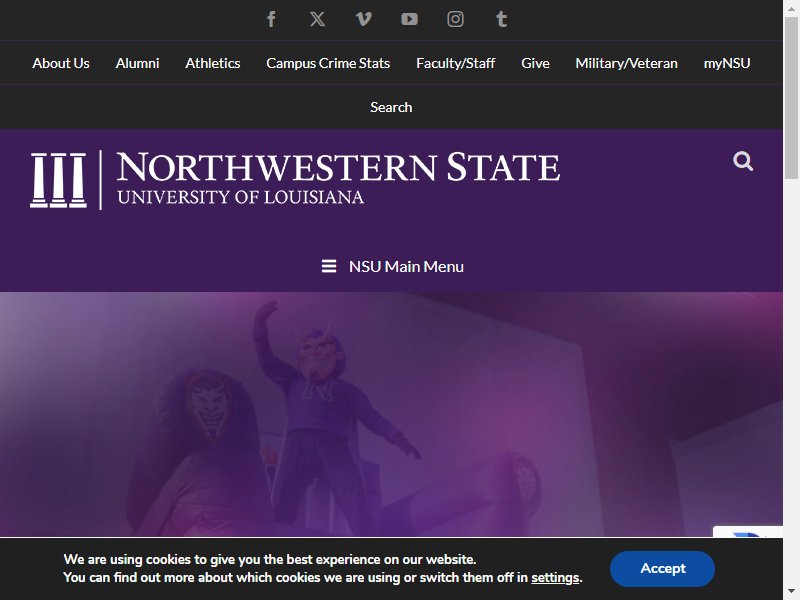Image resolution: width=800 pixels, height=600 pixels.
Task: Click the reCAPTCHA badge
Action: [x=748, y=532]
